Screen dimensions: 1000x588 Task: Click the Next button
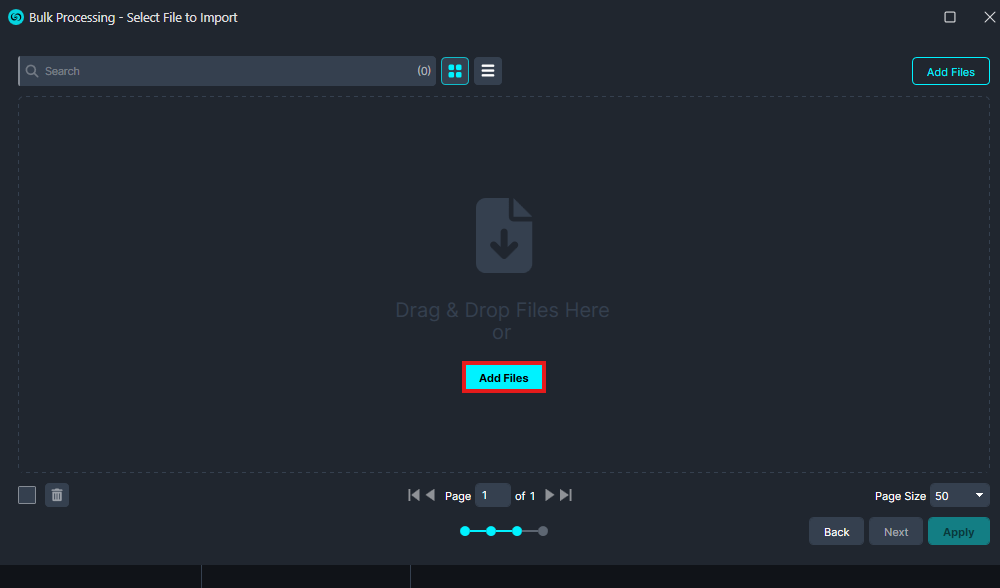click(x=896, y=532)
